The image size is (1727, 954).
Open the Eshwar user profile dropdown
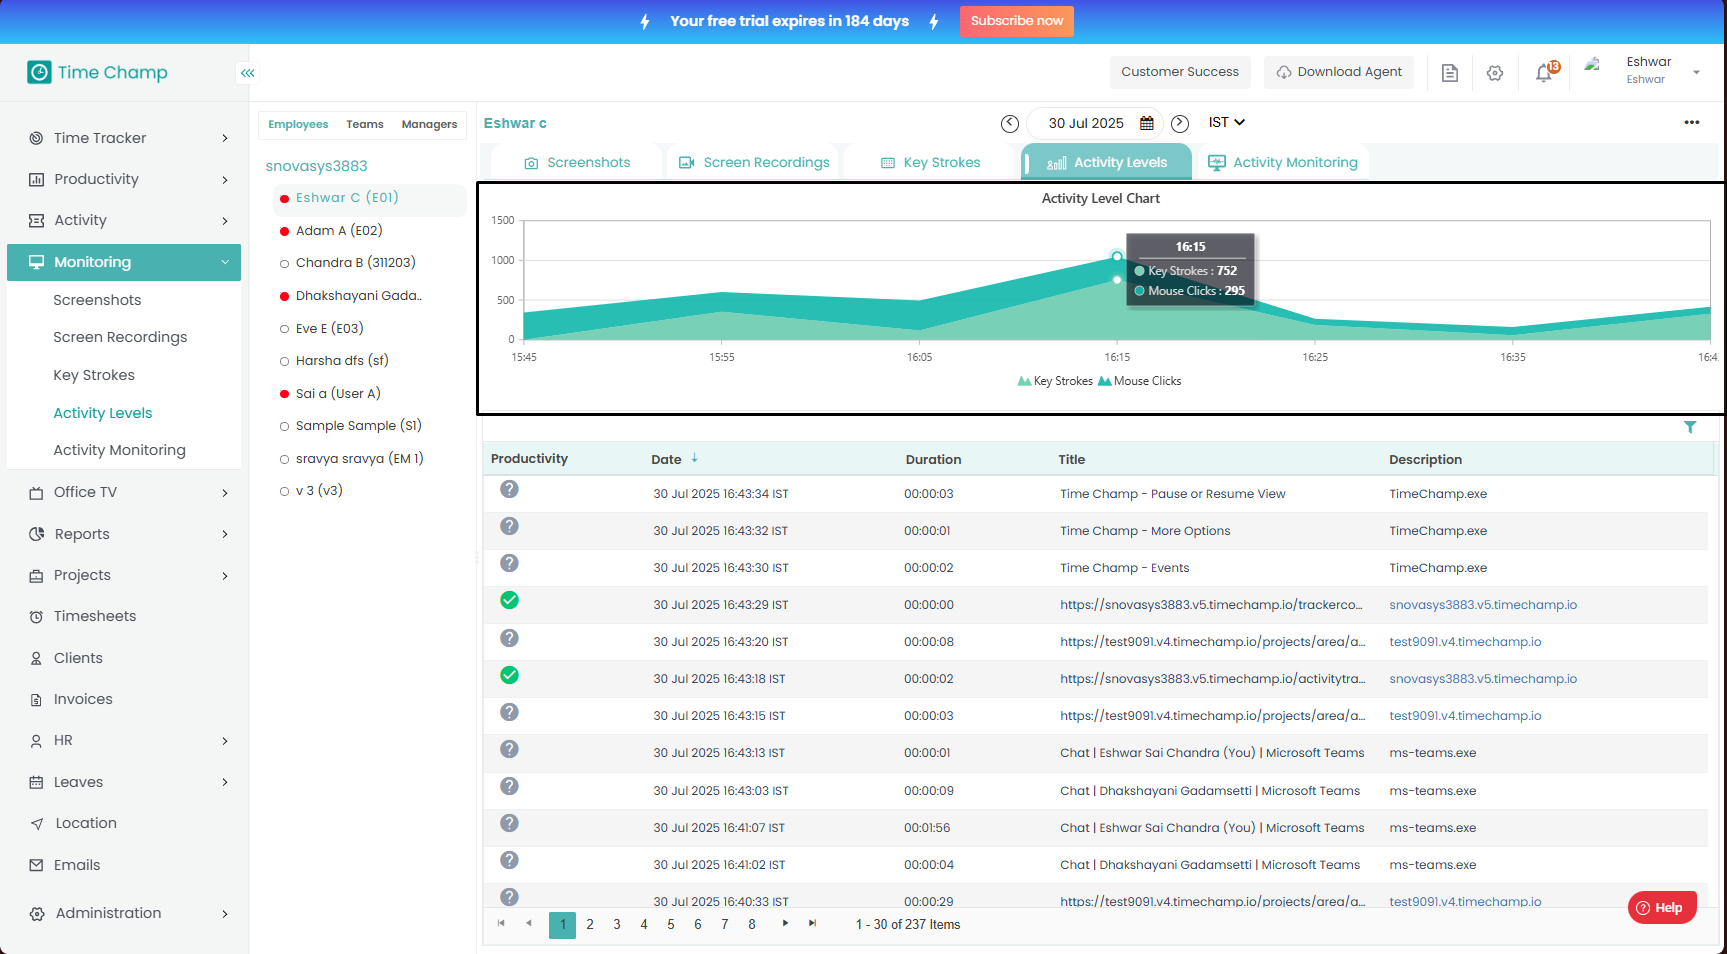click(x=1696, y=72)
